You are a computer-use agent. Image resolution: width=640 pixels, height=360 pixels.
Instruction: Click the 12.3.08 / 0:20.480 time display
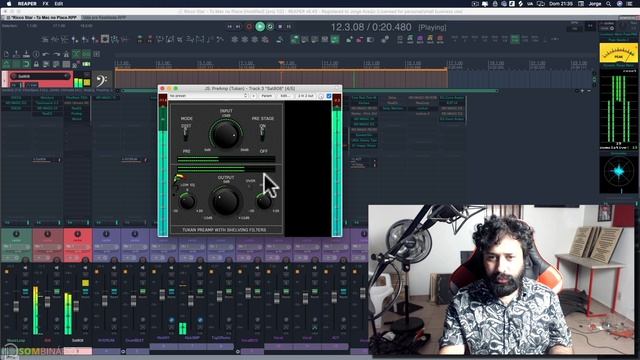click(x=371, y=27)
